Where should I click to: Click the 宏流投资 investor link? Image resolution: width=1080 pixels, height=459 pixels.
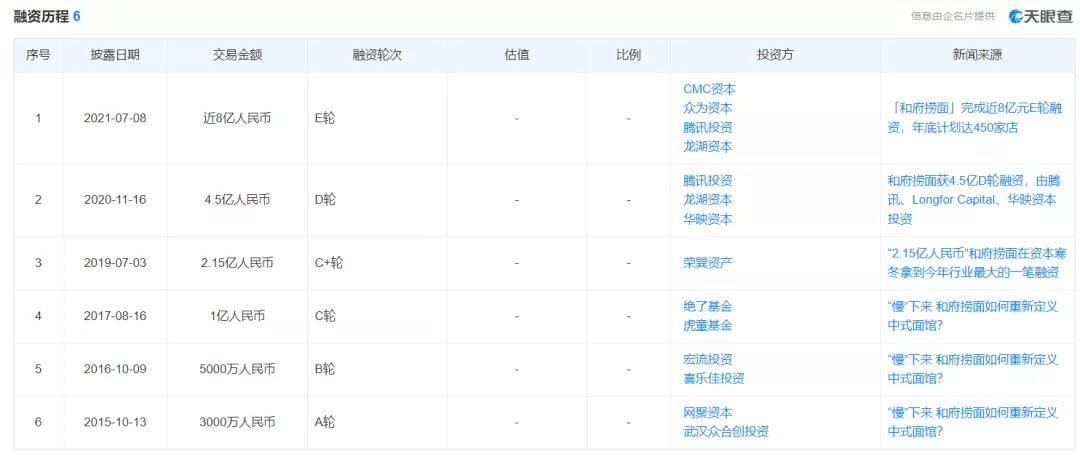tap(707, 359)
